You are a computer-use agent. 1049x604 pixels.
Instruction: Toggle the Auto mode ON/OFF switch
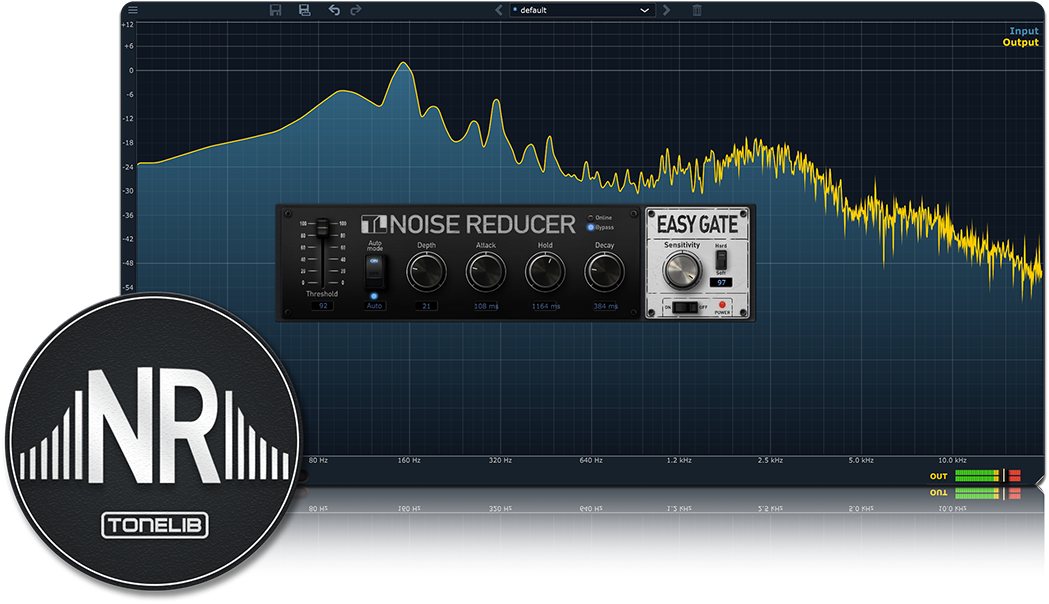(x=375, y=267)
